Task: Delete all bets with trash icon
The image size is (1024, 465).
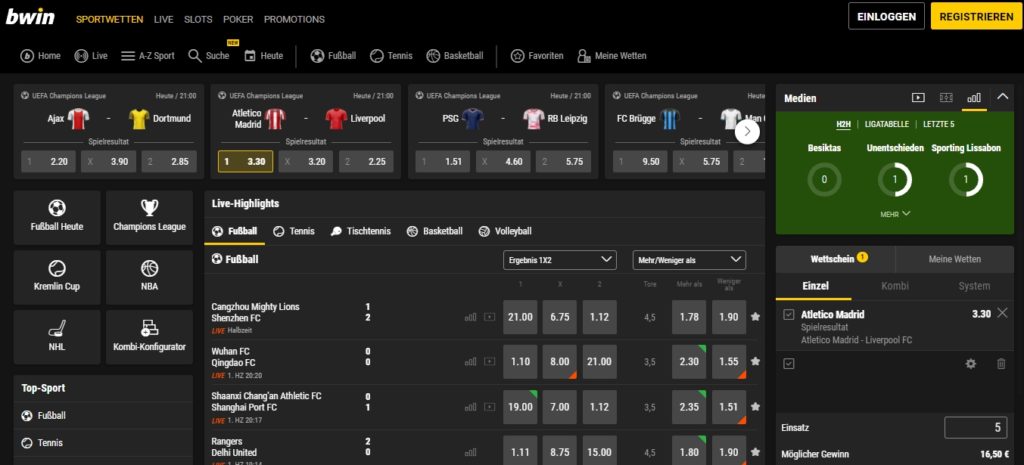Action: pyautogui.click(x=1001, y=364)
